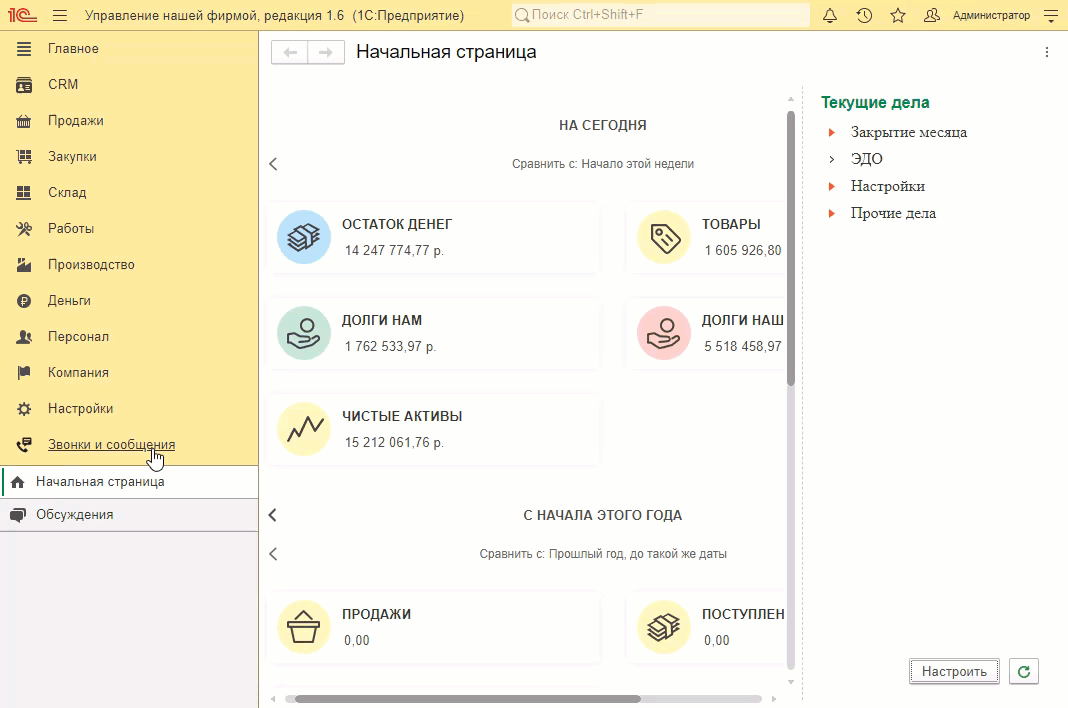Expand the ЭДО tasks group

point(831,159)
